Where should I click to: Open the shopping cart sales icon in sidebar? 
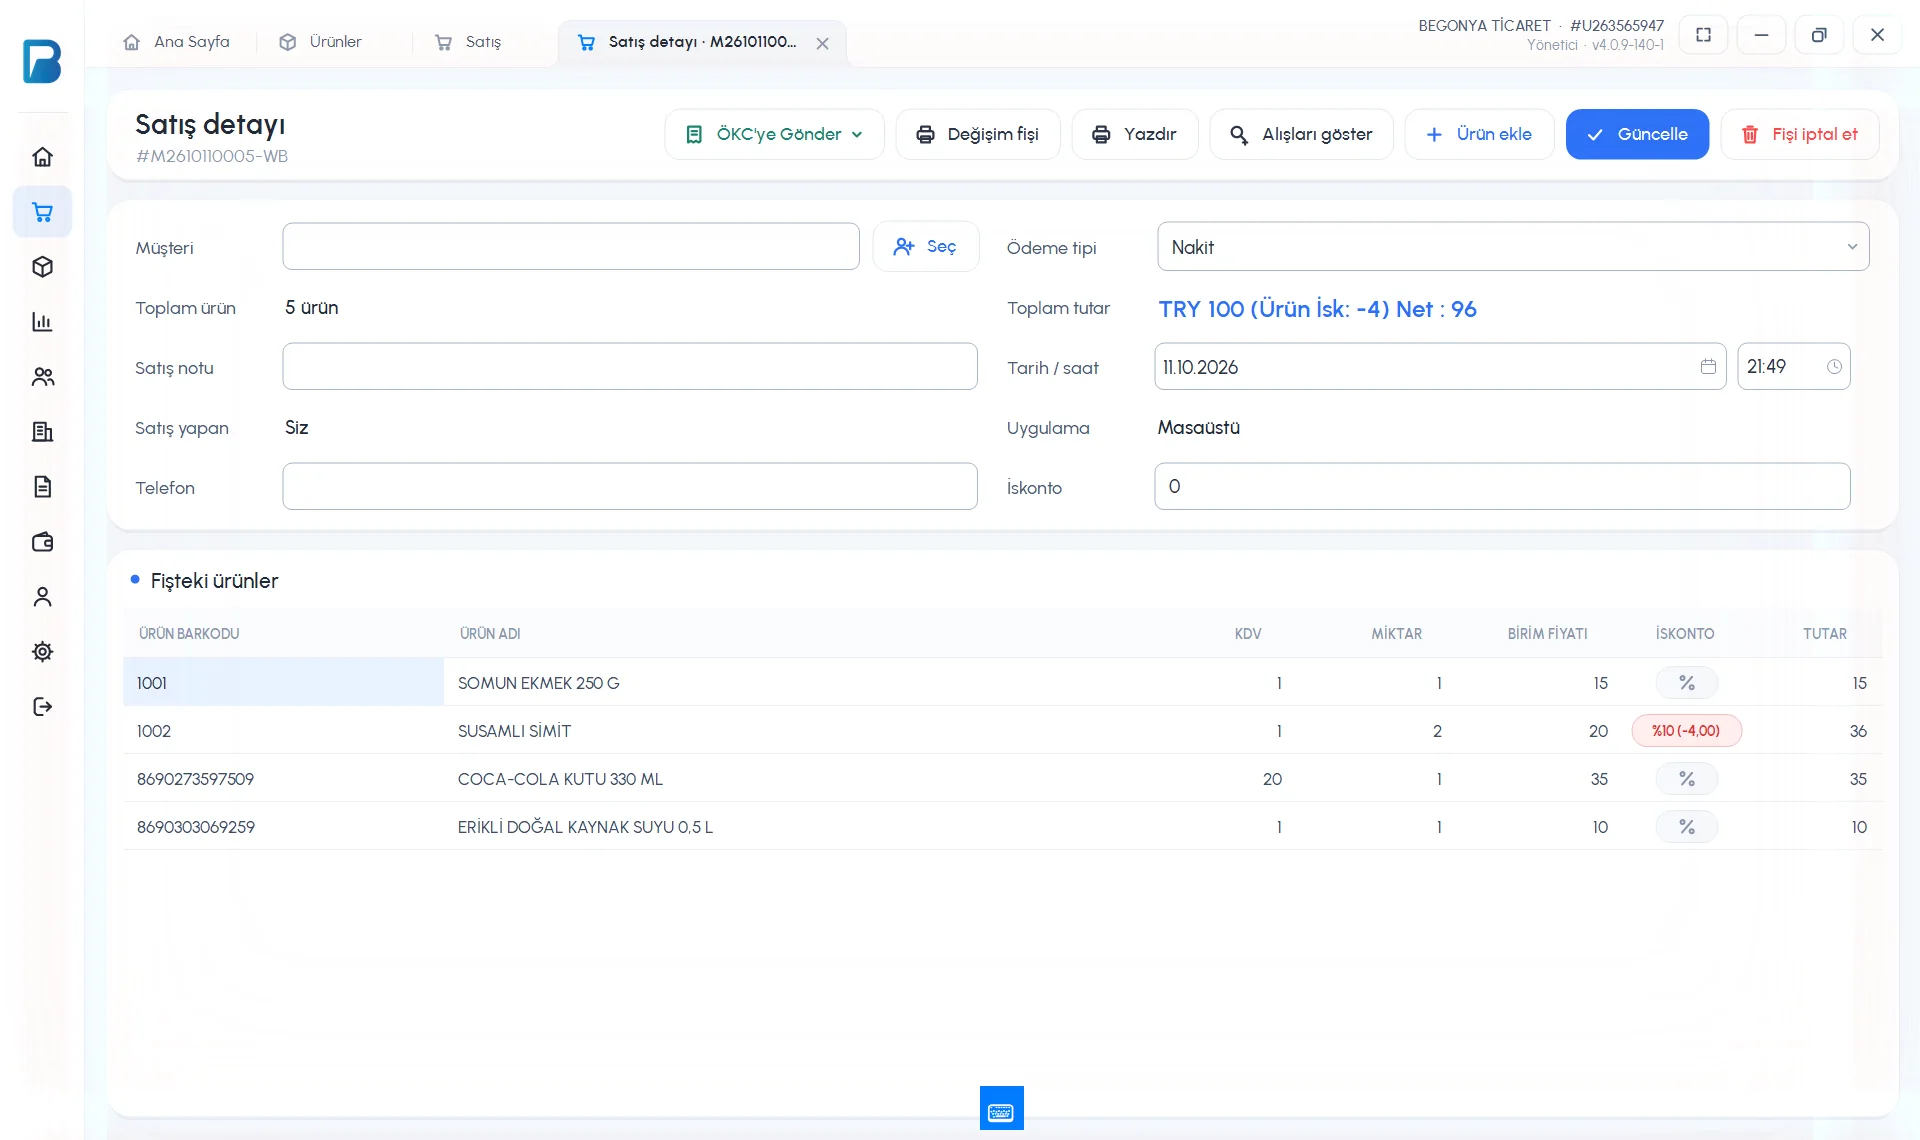coord(42,212)
